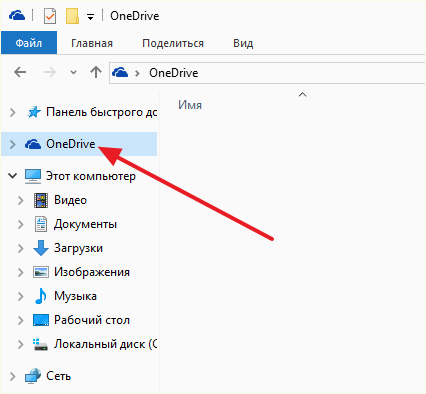The image size is (426, 394).
Task: Expand the Документы folder node
Action: click(x=21, y=224)
